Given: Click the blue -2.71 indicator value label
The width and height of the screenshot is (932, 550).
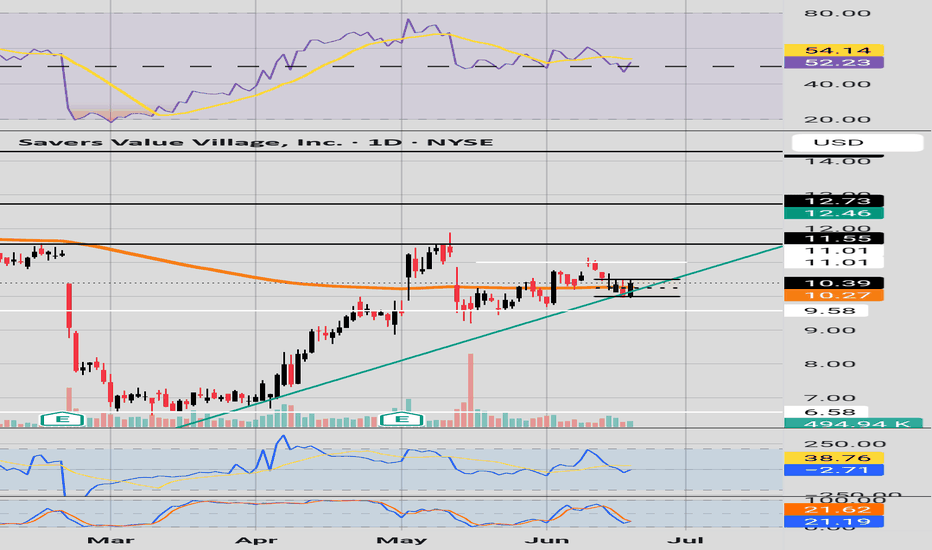Looking at the screenshot, I should coord(834,470).
